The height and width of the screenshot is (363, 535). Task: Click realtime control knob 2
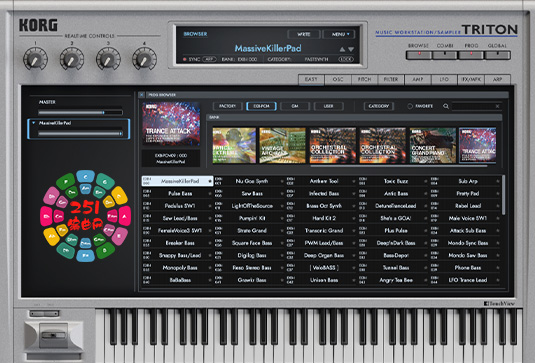coord(72,59)
